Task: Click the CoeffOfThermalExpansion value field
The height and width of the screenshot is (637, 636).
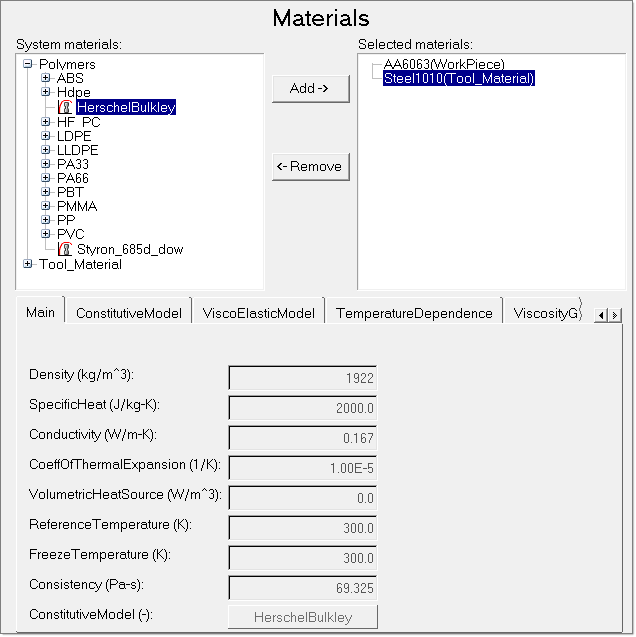Action: point(303,468)
